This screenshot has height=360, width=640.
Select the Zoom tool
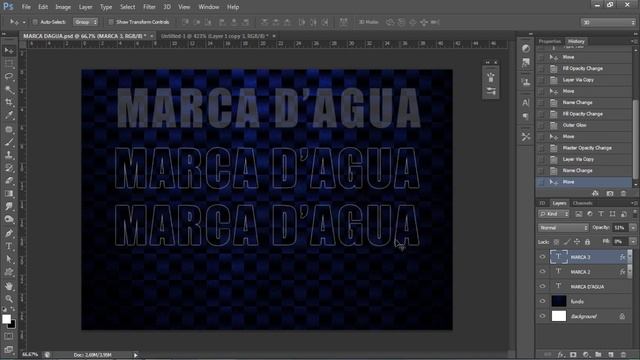click(9, 298)
